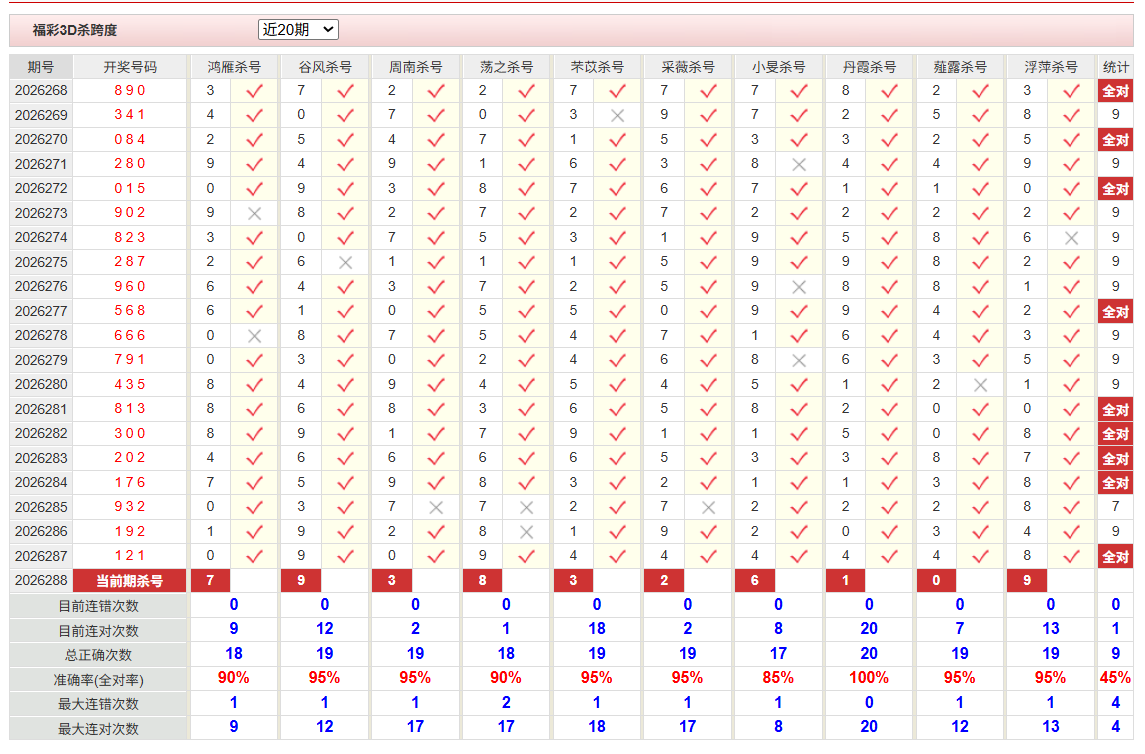
Task: Click the 统计 column header
Action: [1115, 67]
